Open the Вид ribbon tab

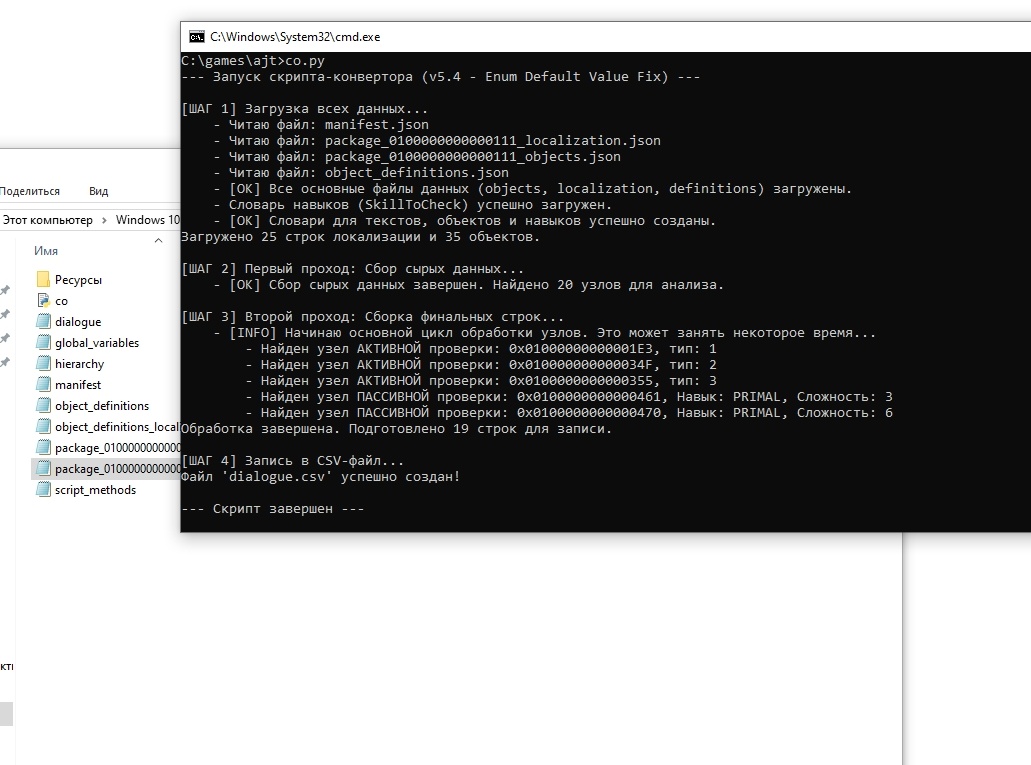pos(99,191)
